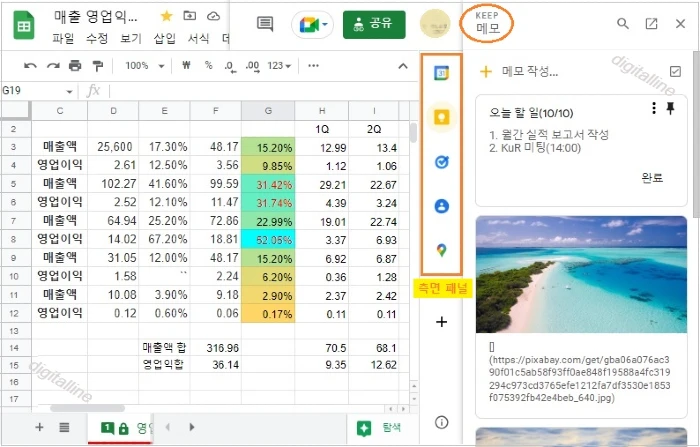Select row 8 header

coord(13,240)
